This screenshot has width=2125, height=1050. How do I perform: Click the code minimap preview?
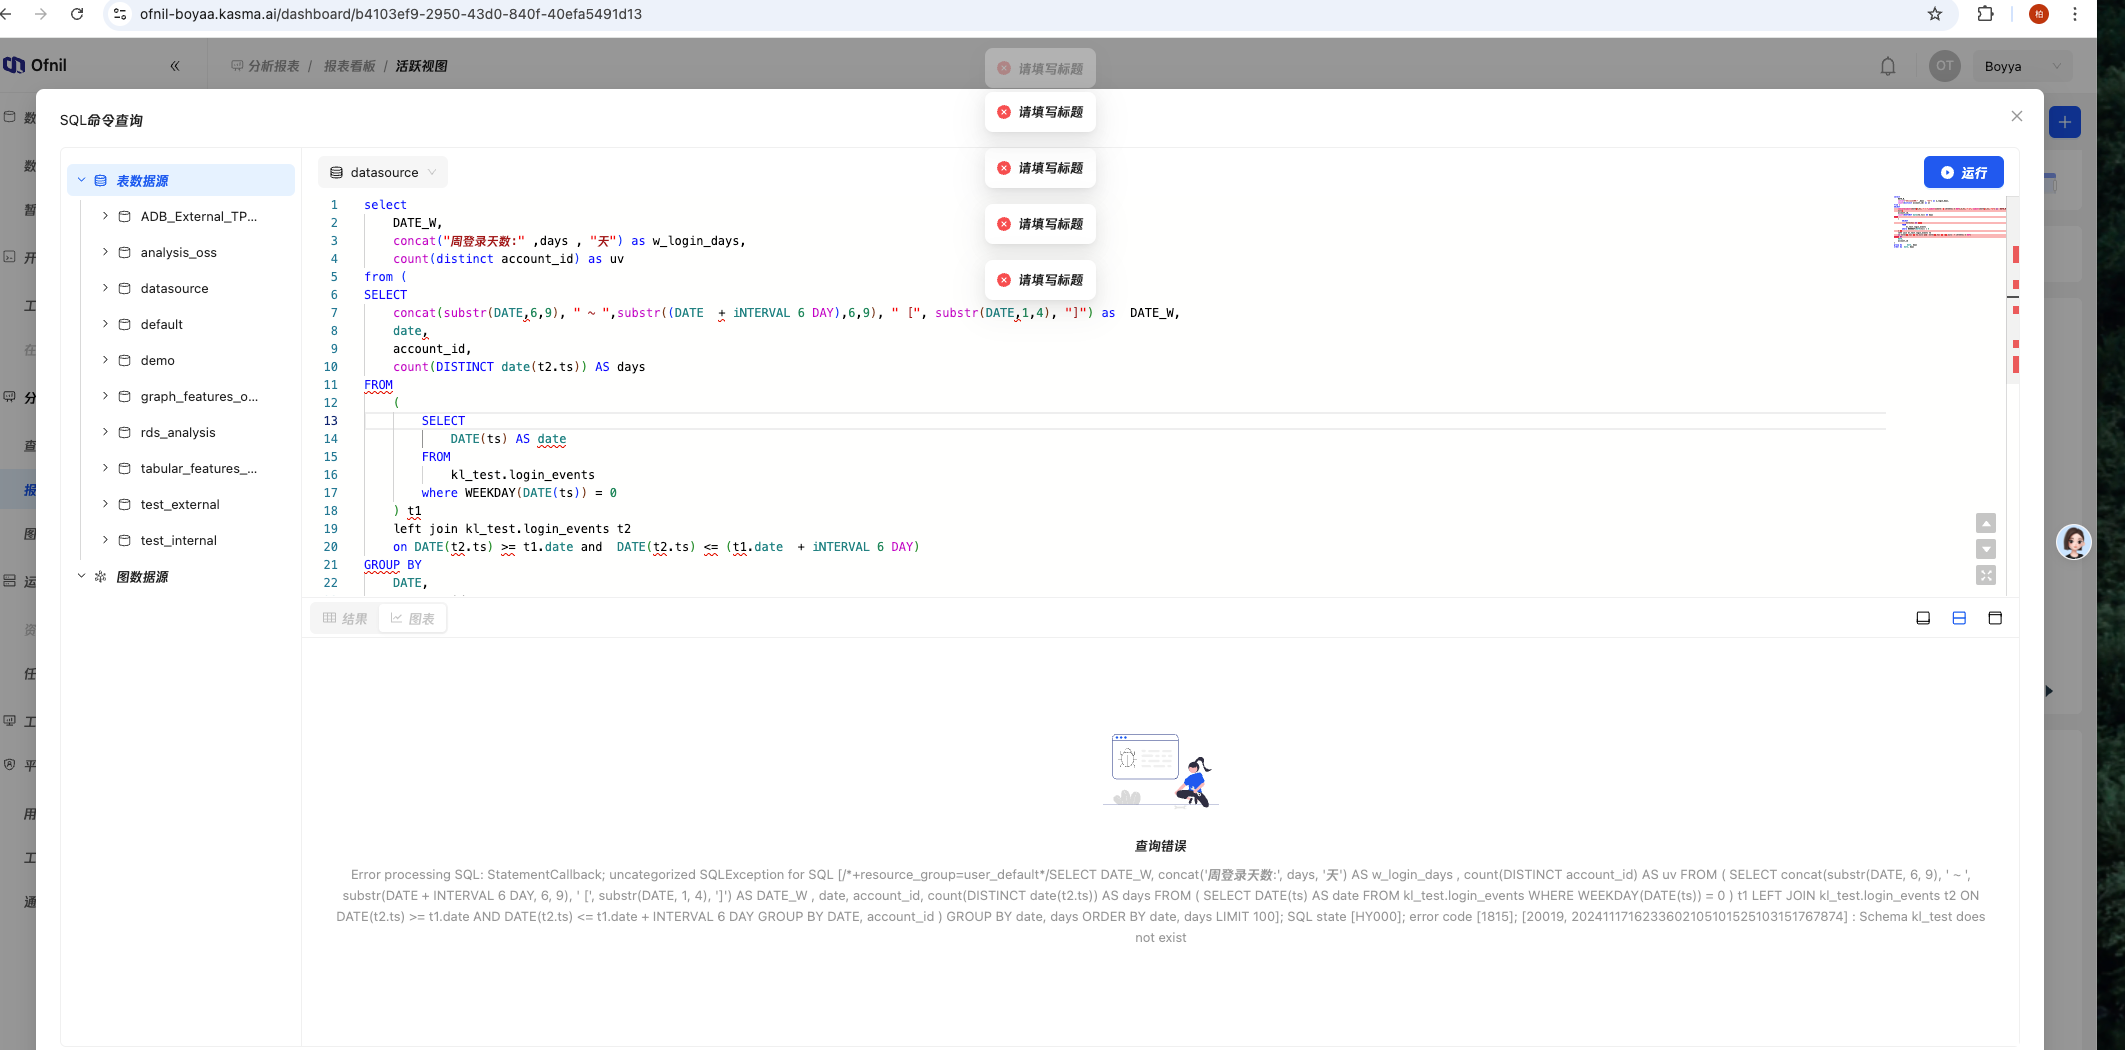[1948, 222]
